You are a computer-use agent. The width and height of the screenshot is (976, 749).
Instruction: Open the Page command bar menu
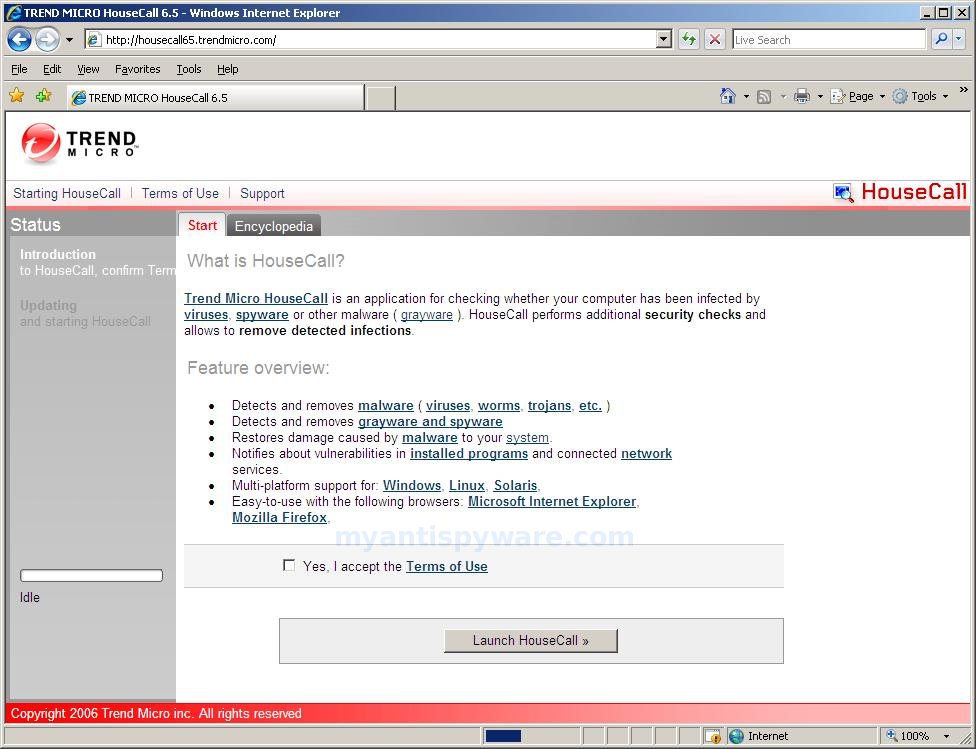click(x=857, y=97)
